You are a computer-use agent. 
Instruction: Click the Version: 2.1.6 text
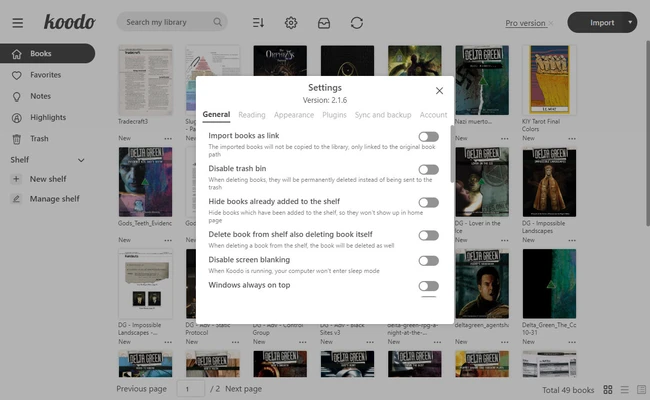pos(325,100)
